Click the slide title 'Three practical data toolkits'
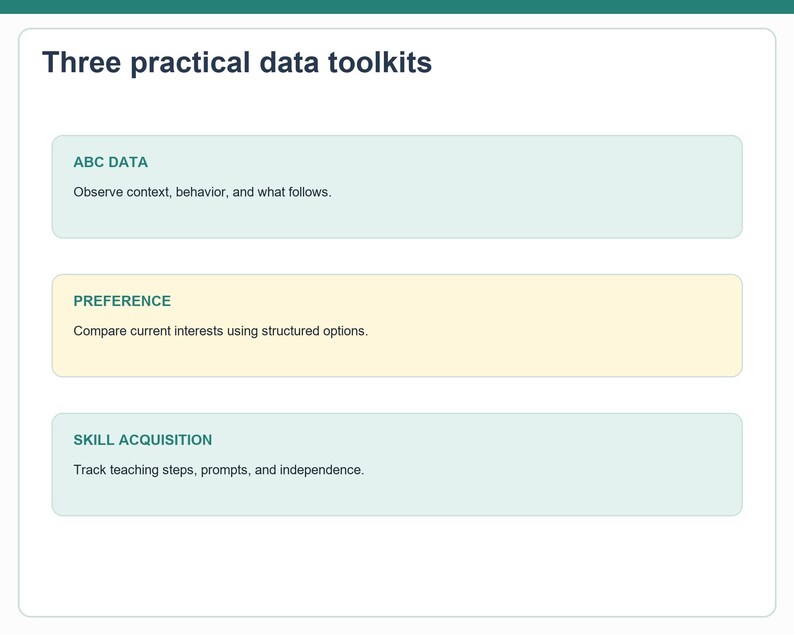This screenshot has height=635, width=794. click(x=237, y=63)
